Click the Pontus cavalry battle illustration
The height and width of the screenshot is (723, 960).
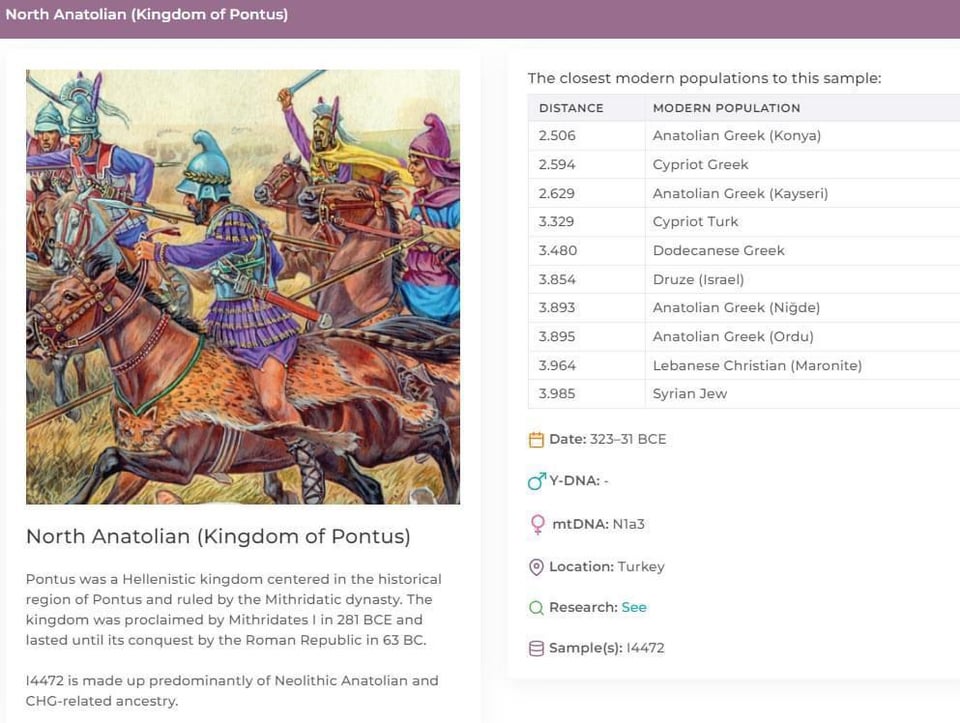[x=243, y=286]
